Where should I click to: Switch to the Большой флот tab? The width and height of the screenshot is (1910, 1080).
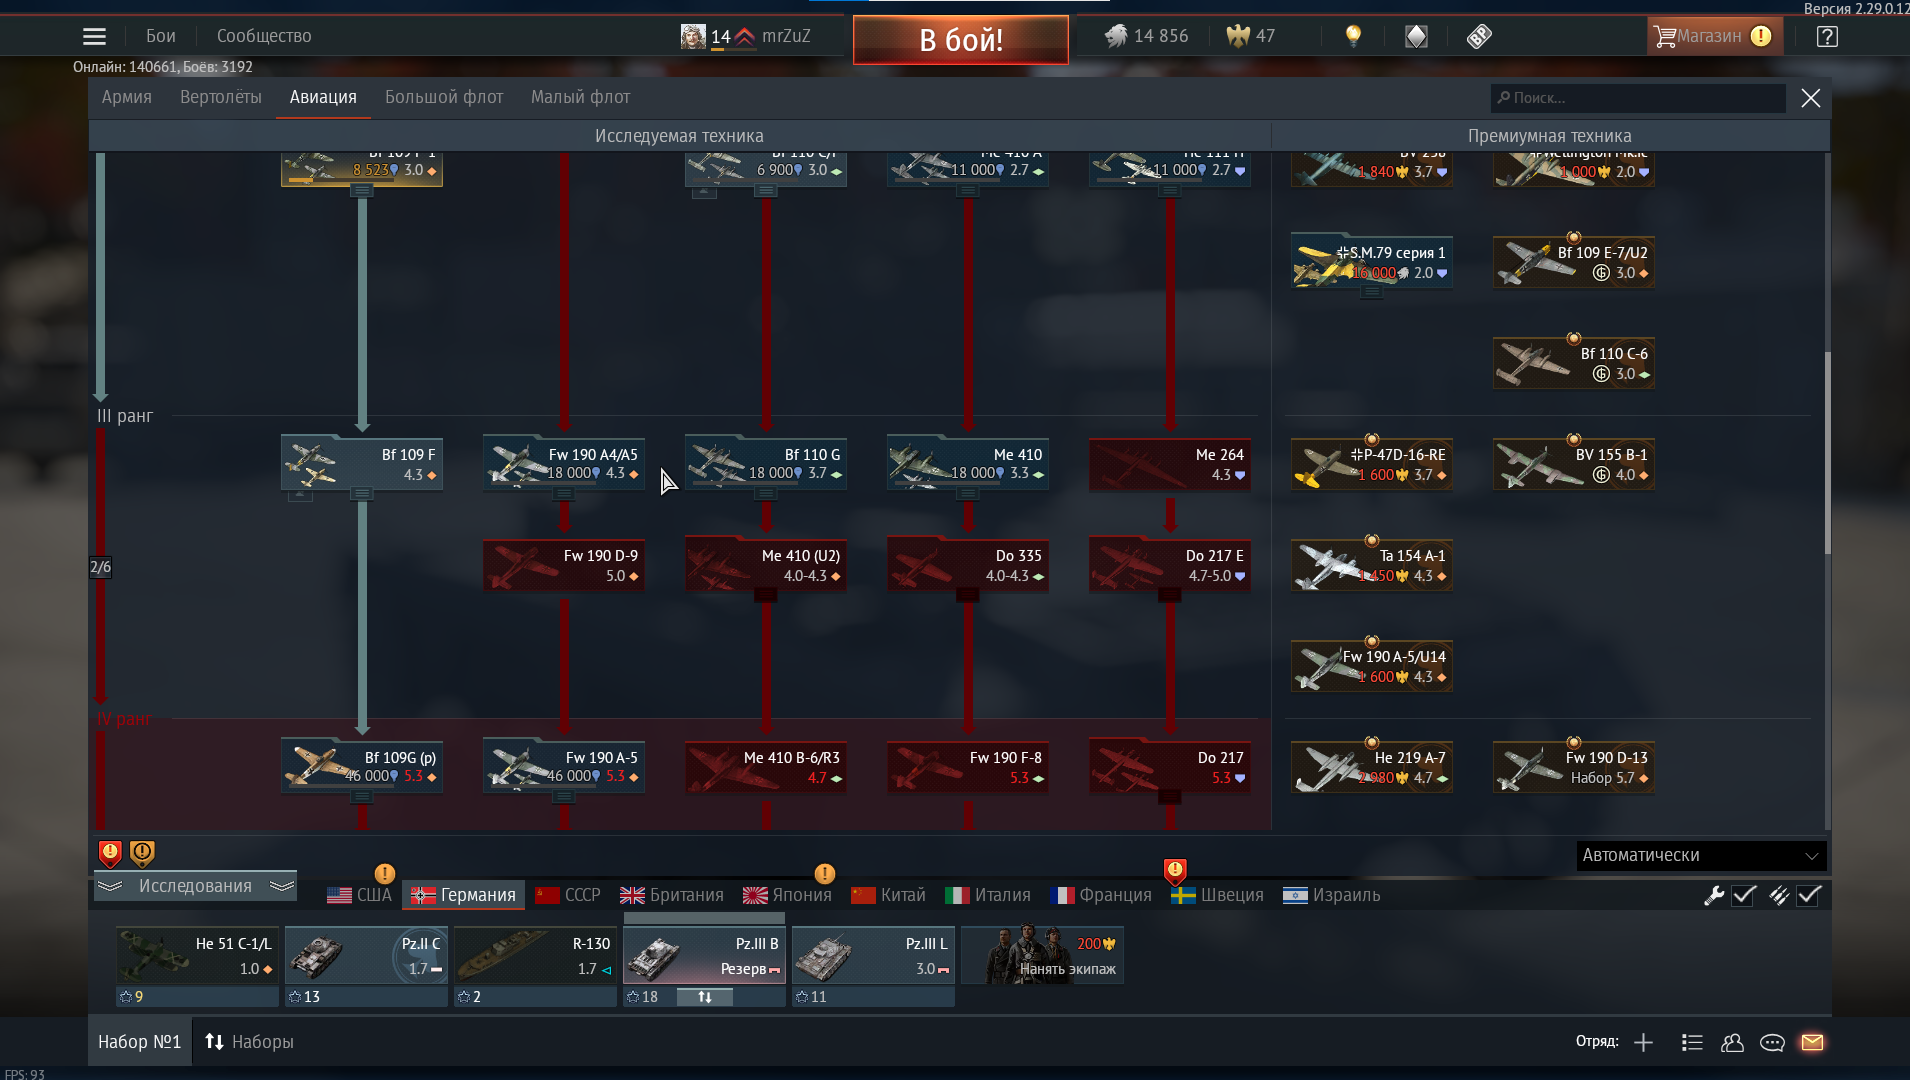pyautogui.click(x=444, y=97)
